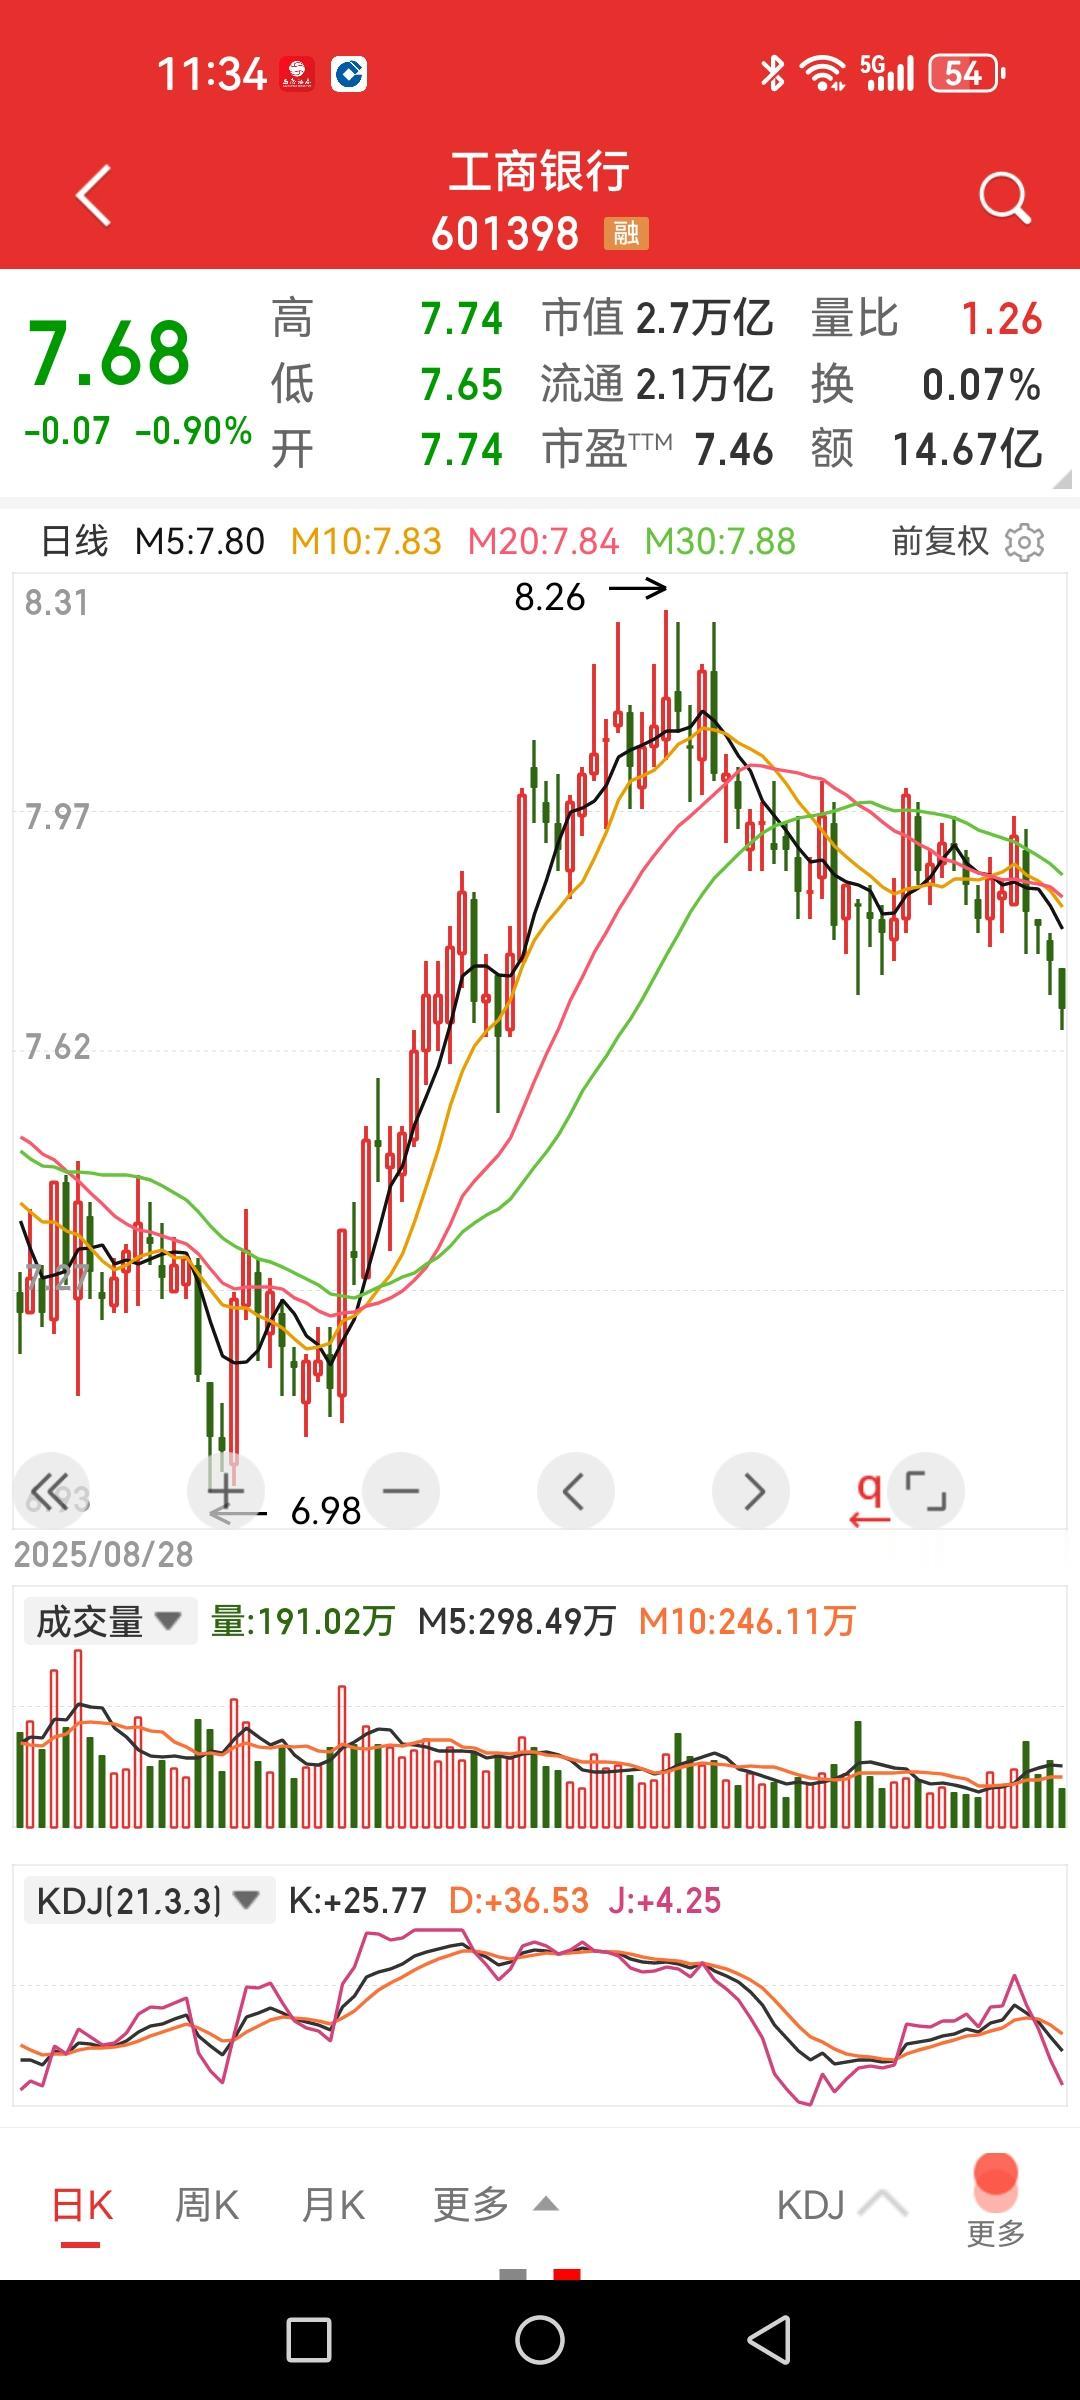Enter fullscreen chart mode

coord(926,1491)
